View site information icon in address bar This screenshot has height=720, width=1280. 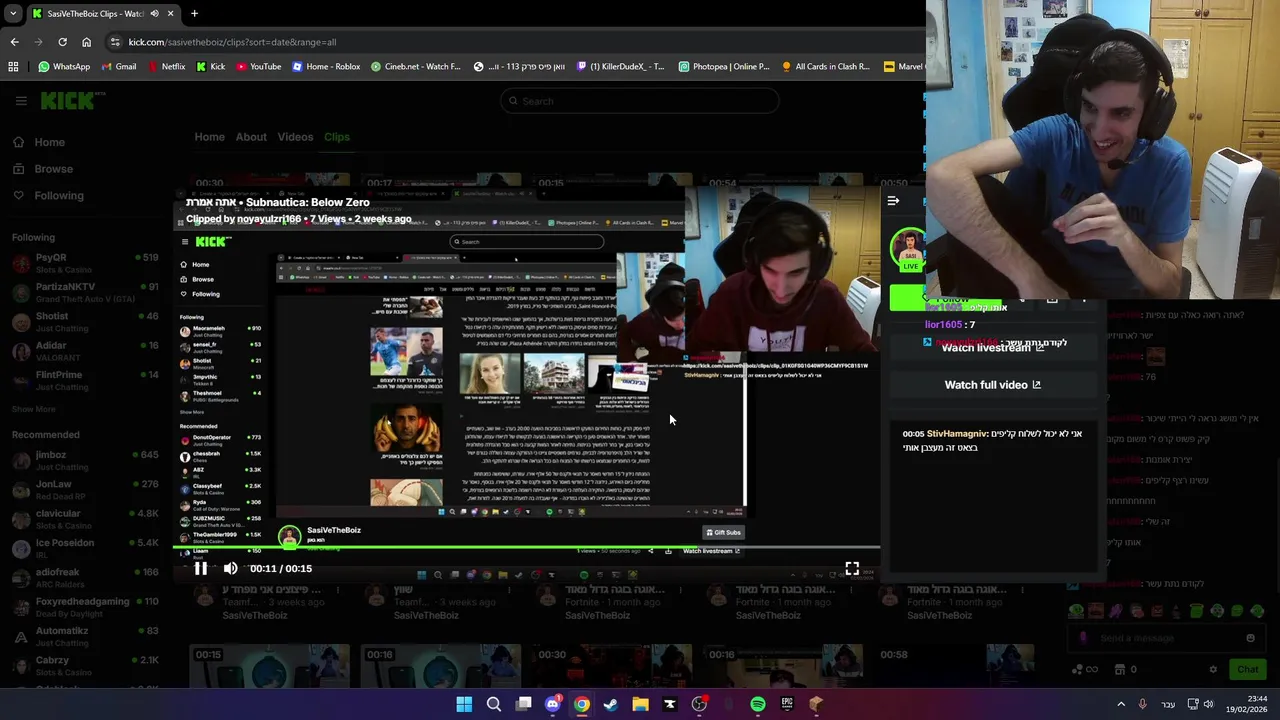(x=116, y=42)
